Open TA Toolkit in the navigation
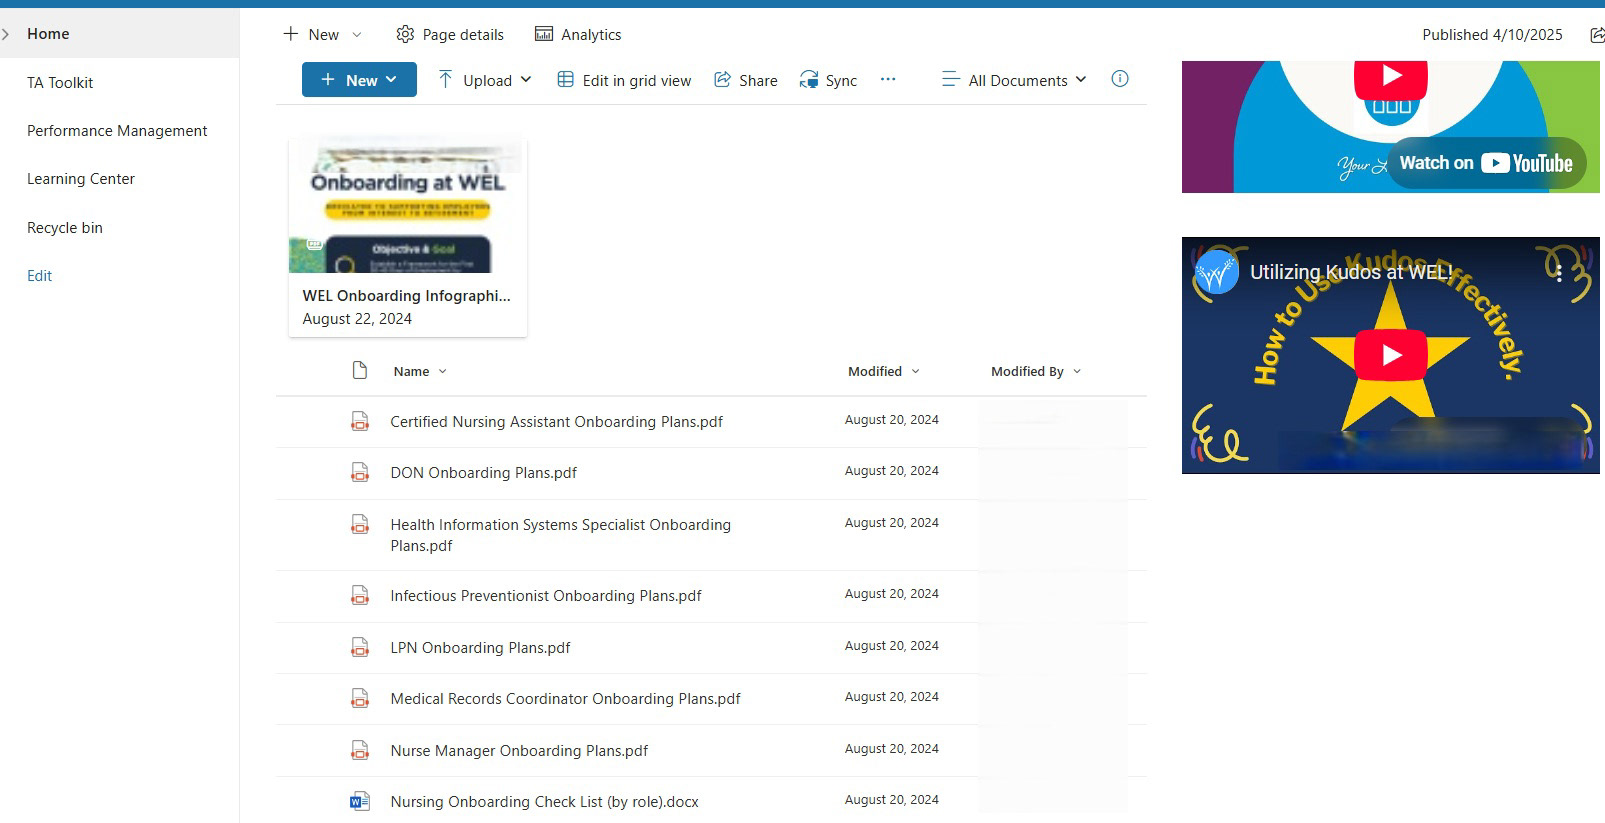The height and width of the screenshot is (823, 1605). tap(60, 83)
